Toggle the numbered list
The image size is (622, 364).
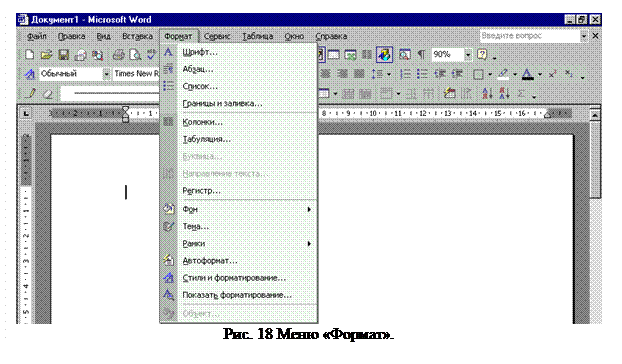click(x=405, y=74)
